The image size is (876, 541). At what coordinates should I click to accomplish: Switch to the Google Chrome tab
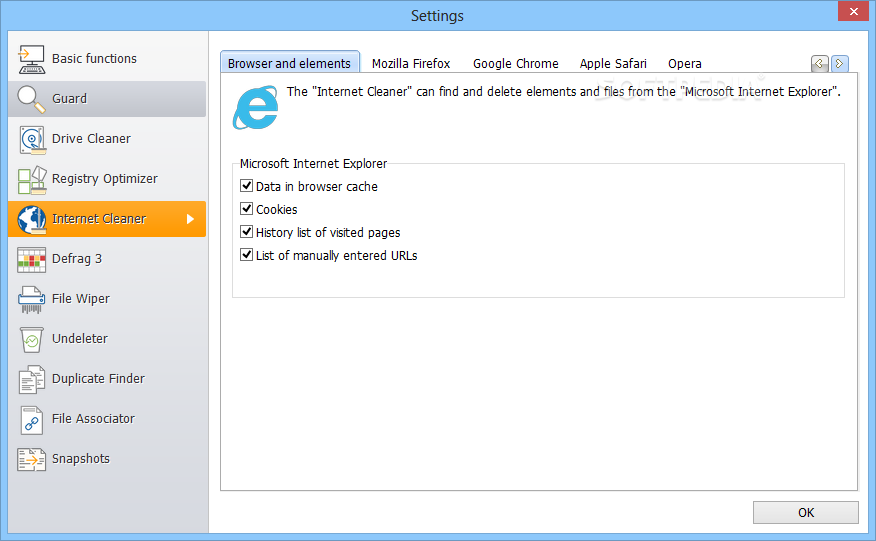pos(516,64)
